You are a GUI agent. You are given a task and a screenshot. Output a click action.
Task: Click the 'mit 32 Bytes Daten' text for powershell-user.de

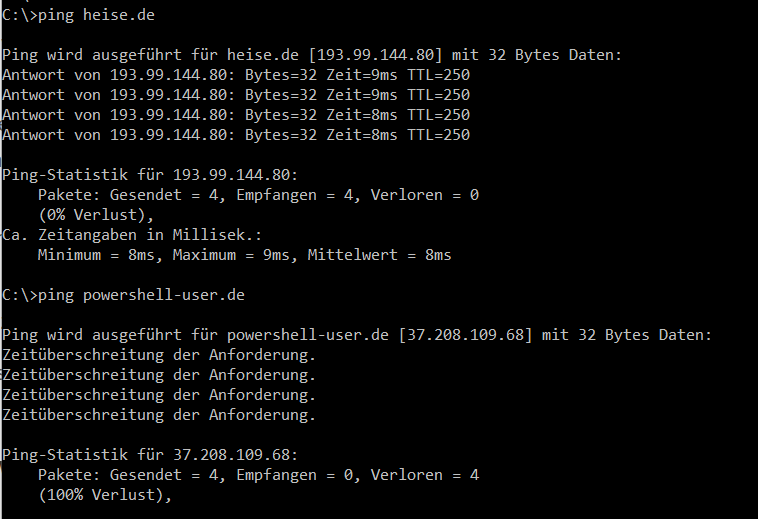(627, 335)
